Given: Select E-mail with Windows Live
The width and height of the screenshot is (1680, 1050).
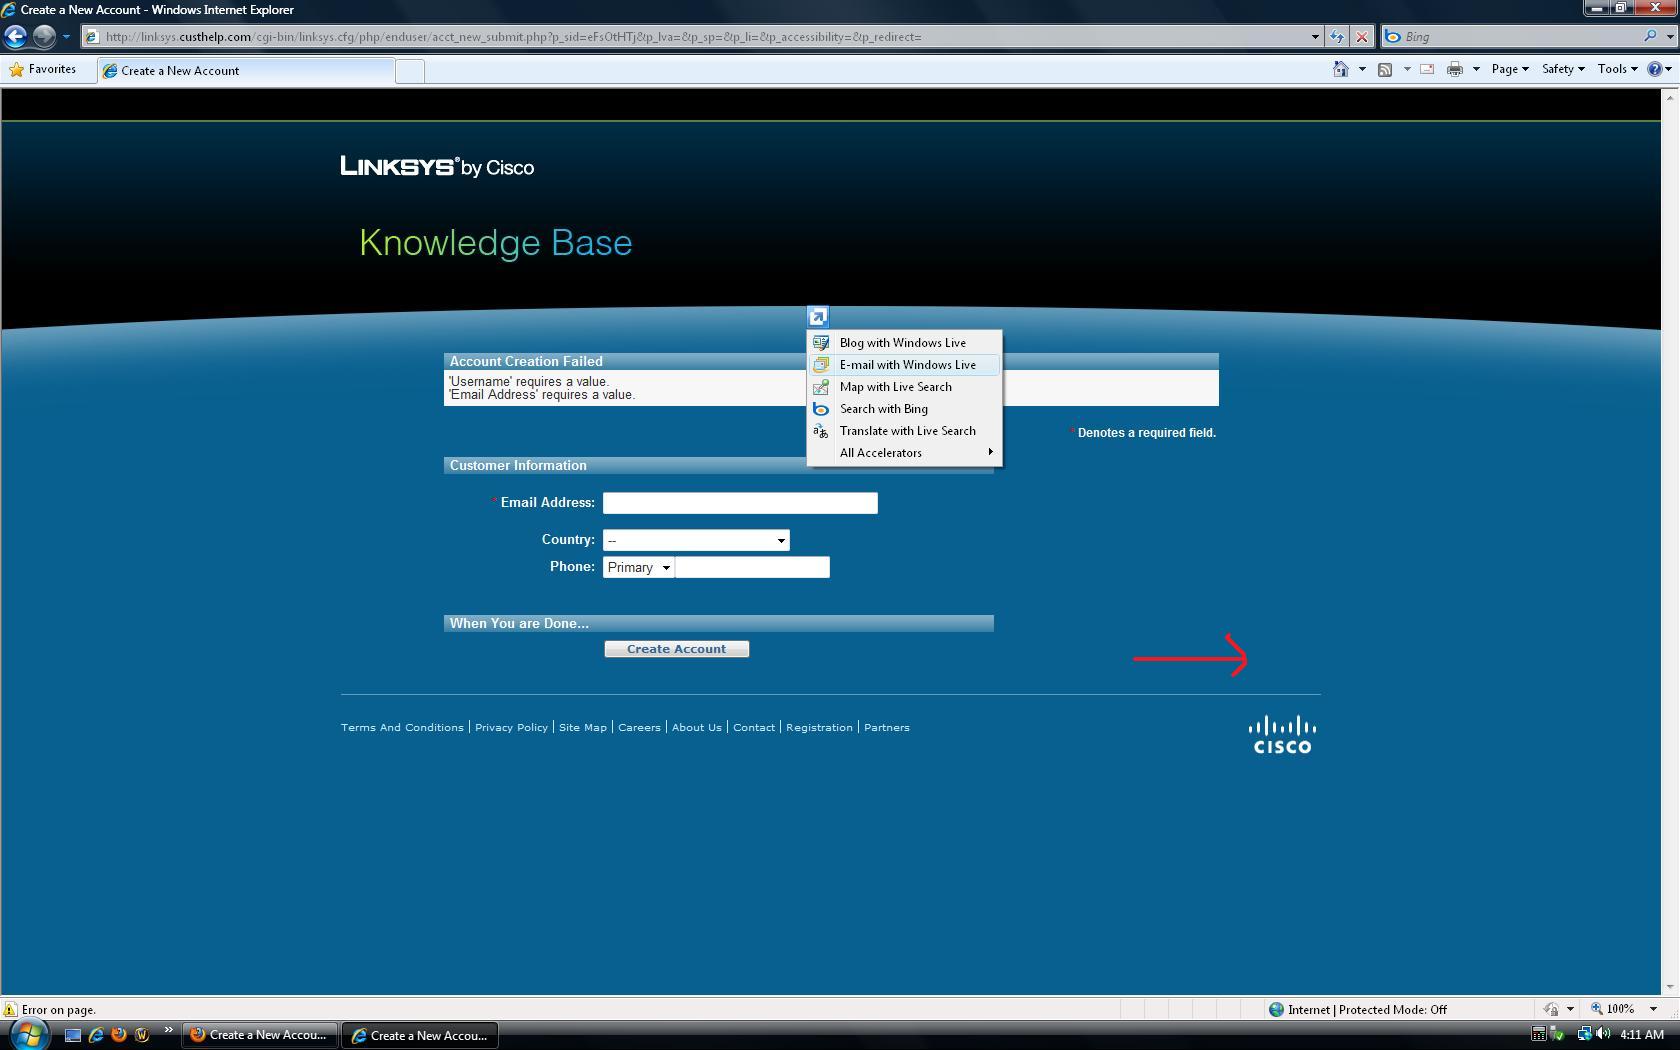Looking at the screenshot, I should tap(907, 365).
